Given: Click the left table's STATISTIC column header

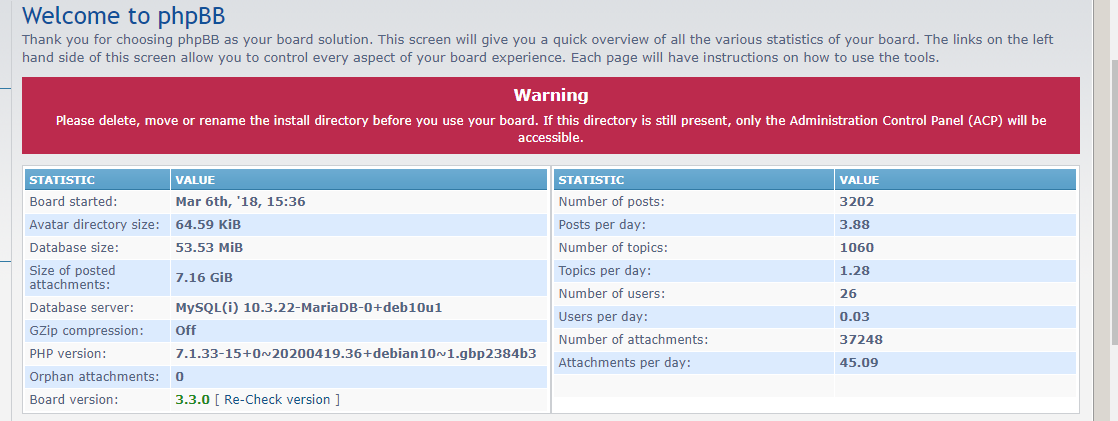Looking at the screenshot, I should [62, 180].
